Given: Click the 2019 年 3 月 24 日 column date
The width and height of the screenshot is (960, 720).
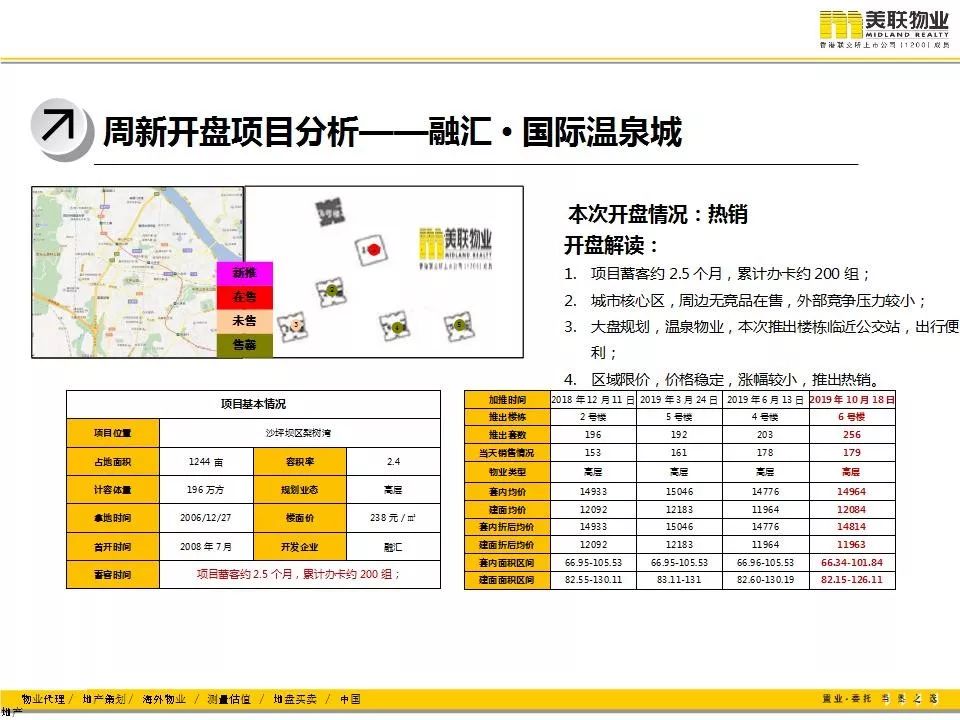Looking at the screenshot, I should pos(679,400).
